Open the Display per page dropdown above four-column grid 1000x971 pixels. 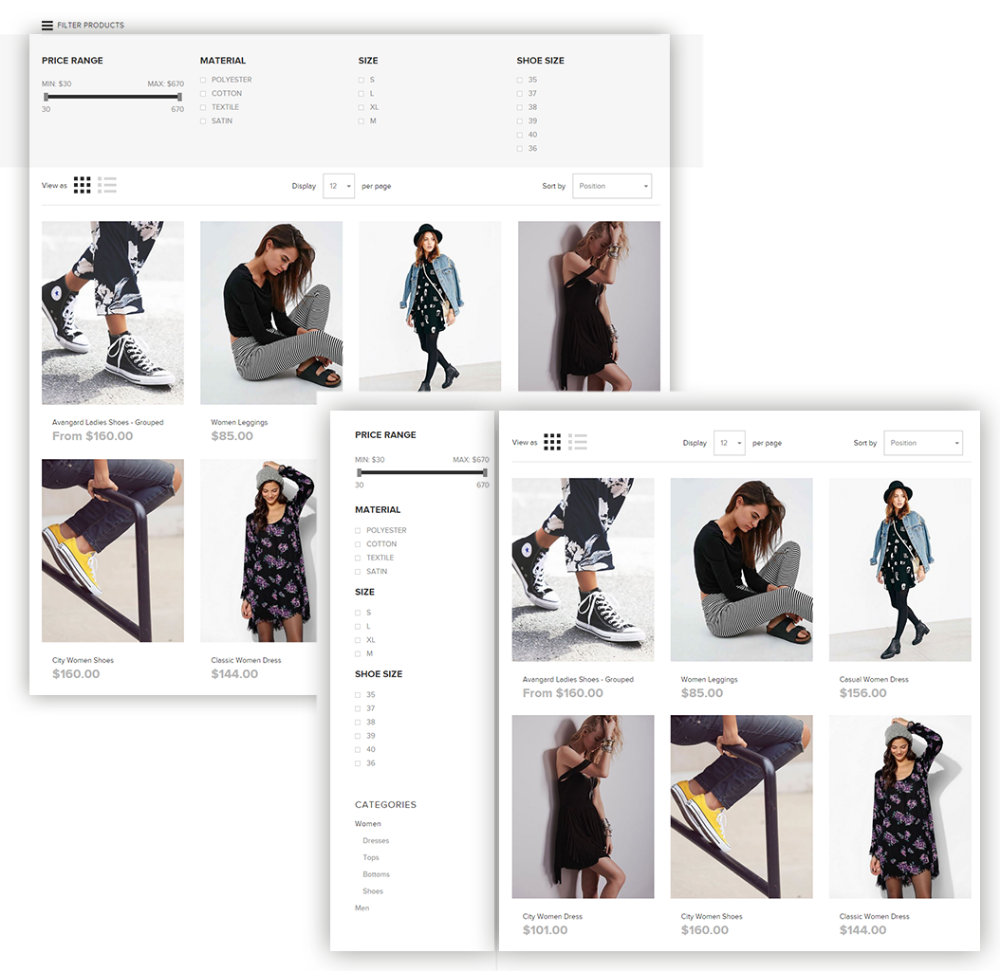[x=339, y=186]
